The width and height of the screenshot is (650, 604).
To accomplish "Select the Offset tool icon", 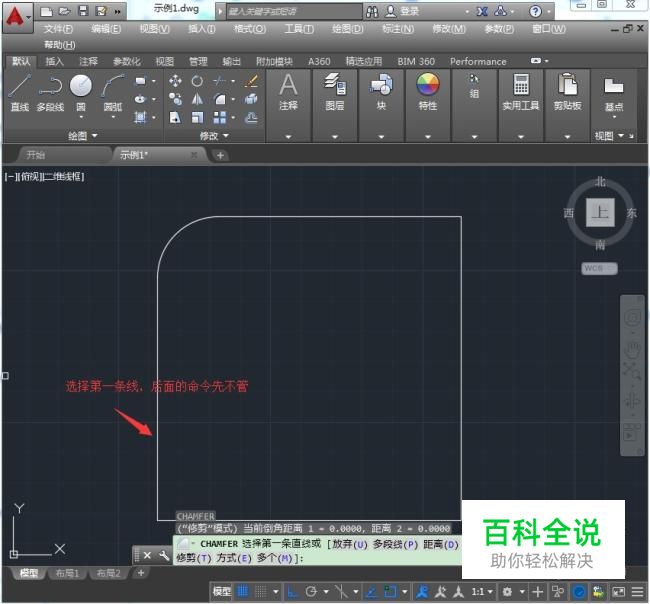I will 251,118.
